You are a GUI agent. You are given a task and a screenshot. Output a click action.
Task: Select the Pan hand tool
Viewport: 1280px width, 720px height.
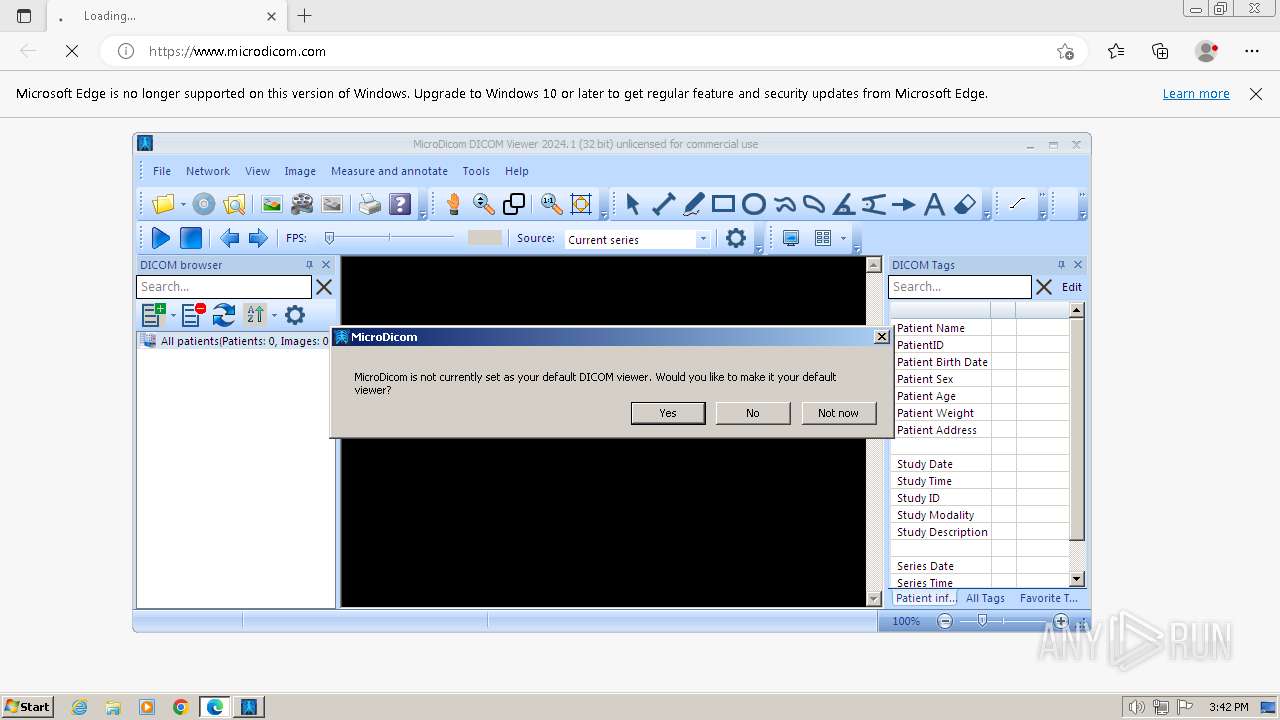point(453,204)
